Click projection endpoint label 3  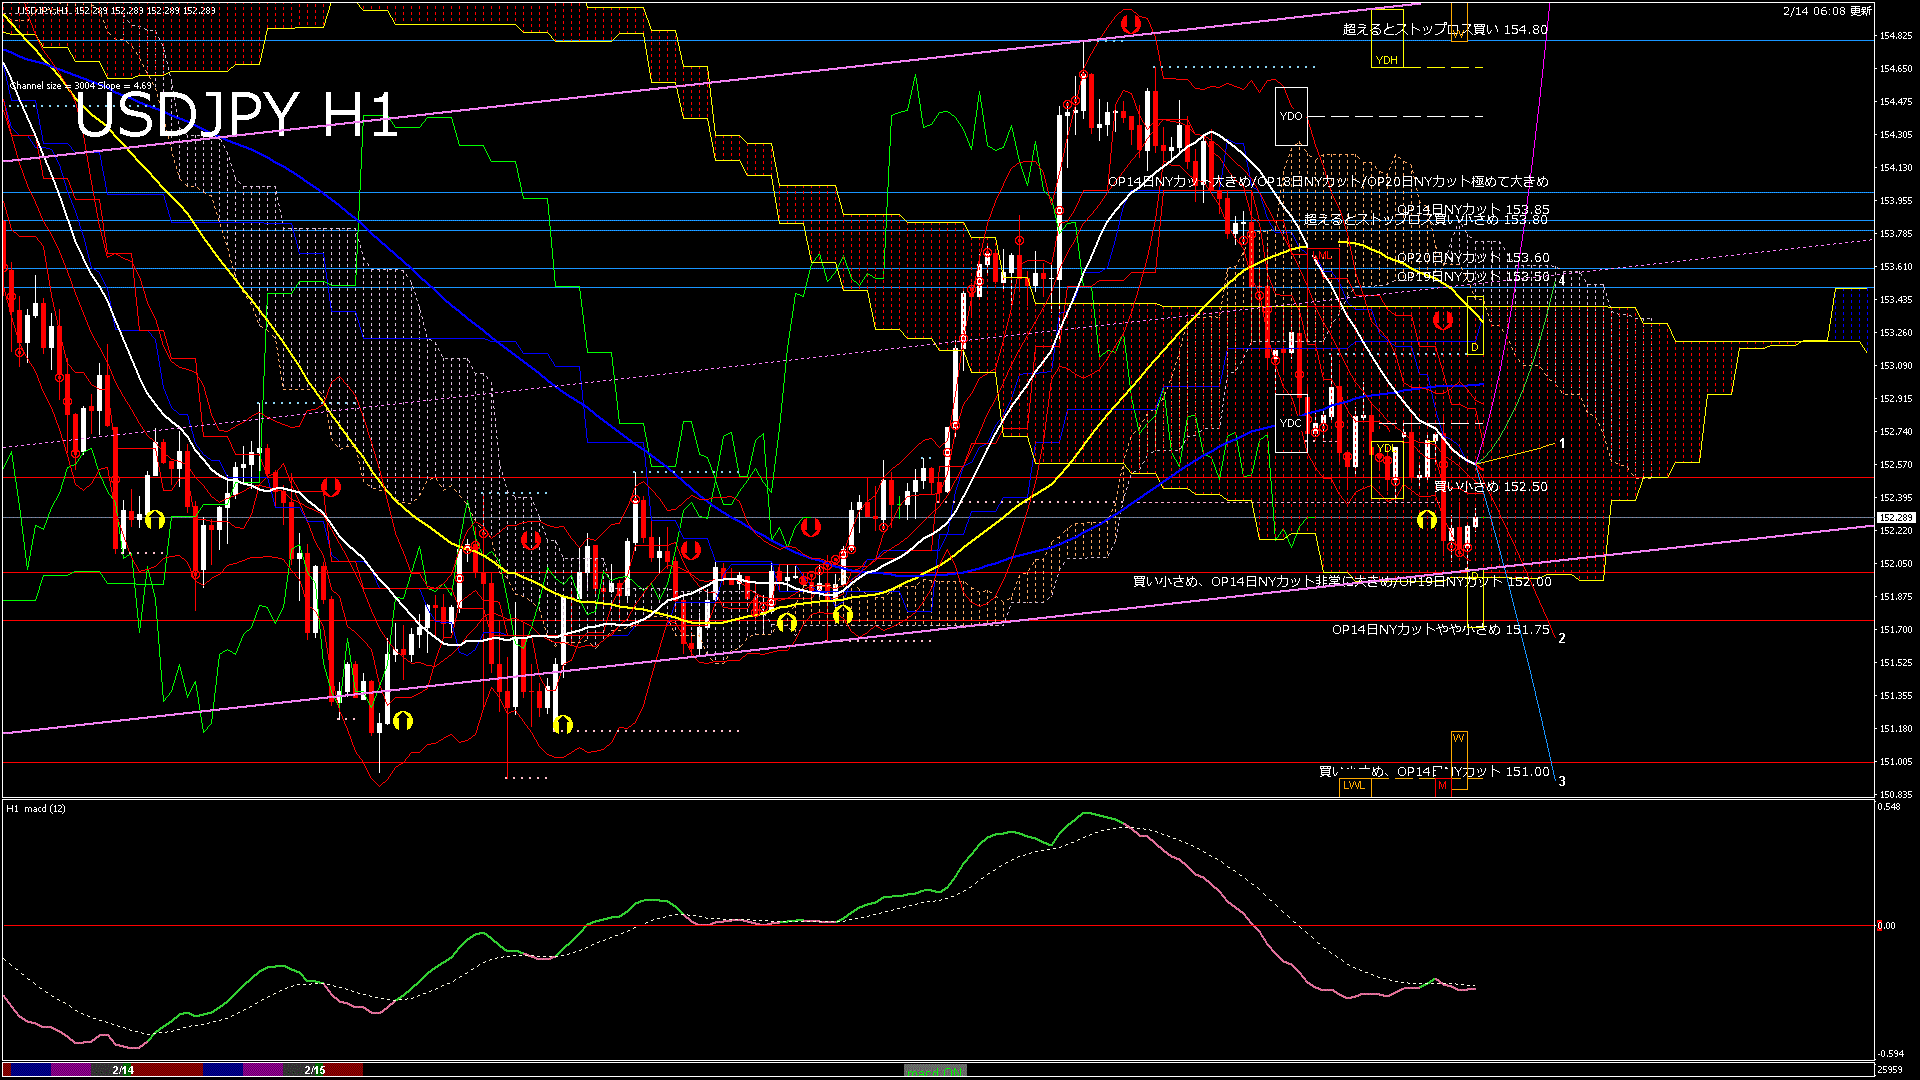click(x=1562, y=782)
